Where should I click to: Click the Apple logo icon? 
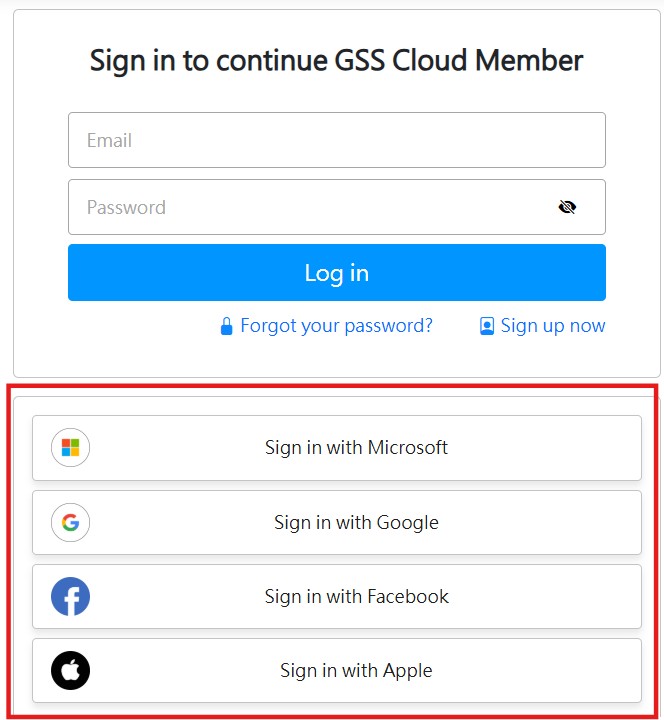tap(70, 670)
